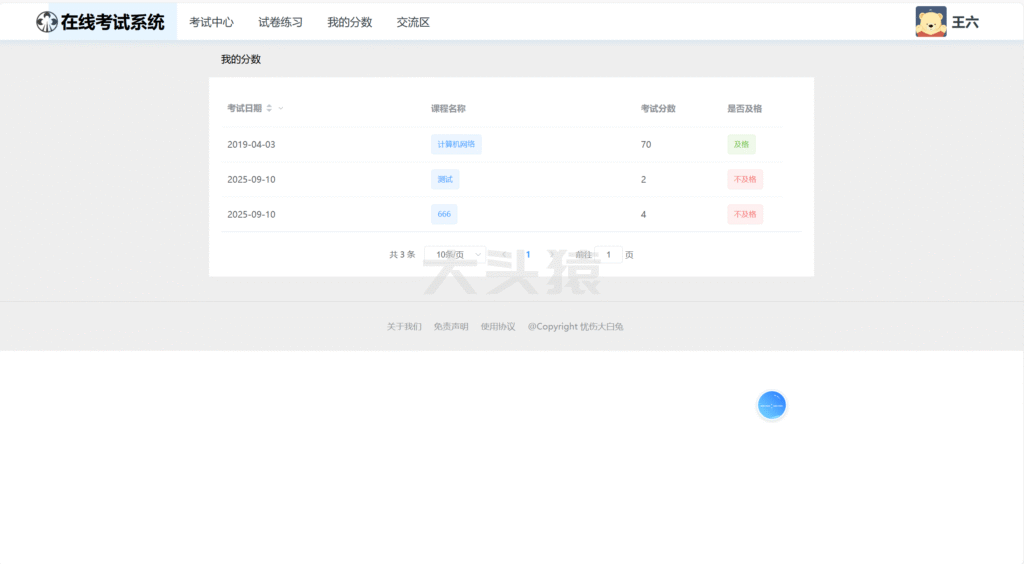Click the green 及格 status tag
The height and width of the screenshot is (564, 1024).
point(741,144)
